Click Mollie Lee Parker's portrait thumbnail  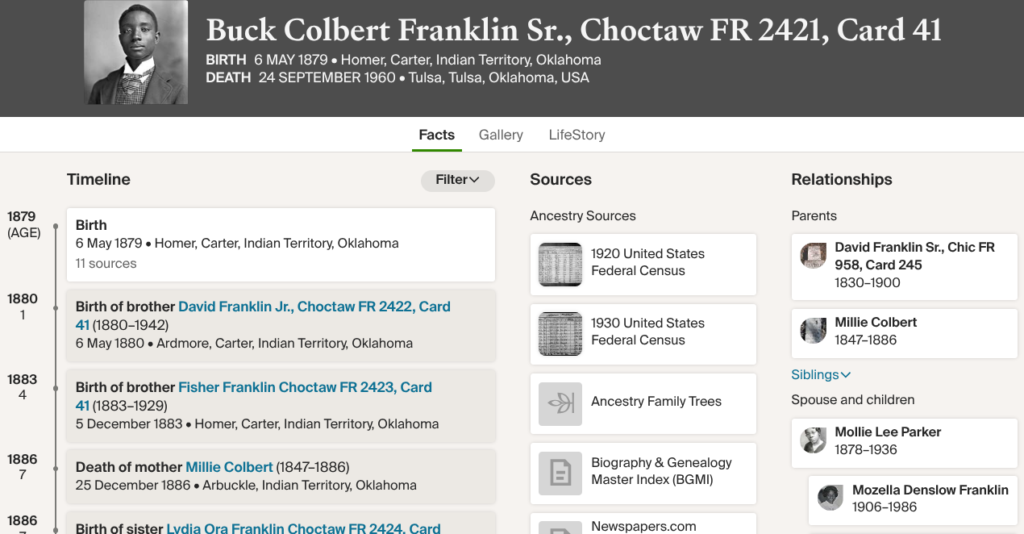pyautogui.click(x=814, y=440)
